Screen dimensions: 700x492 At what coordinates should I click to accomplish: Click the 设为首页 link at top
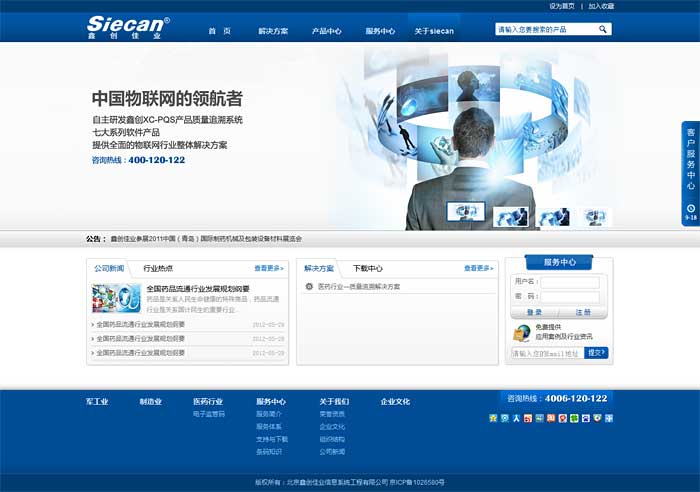coord(562,6)
